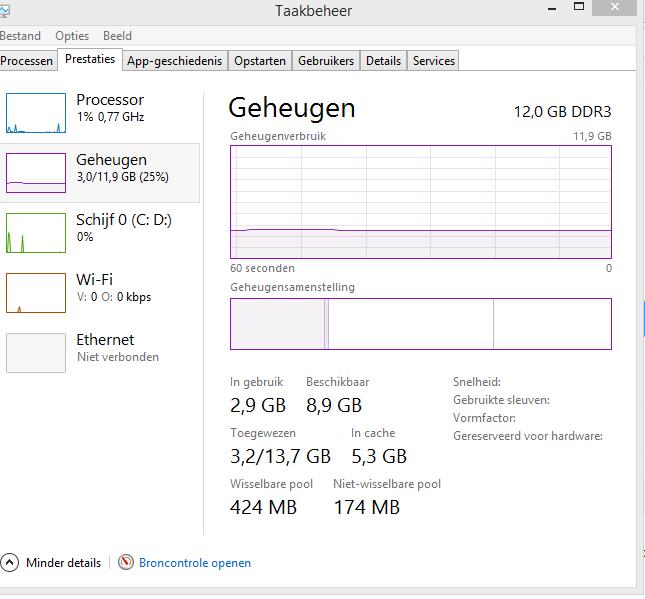This screenshot has height=599, width=645.
Task: Open the Bestand menu
Action: pyautogui.click(x=21, y=36)
